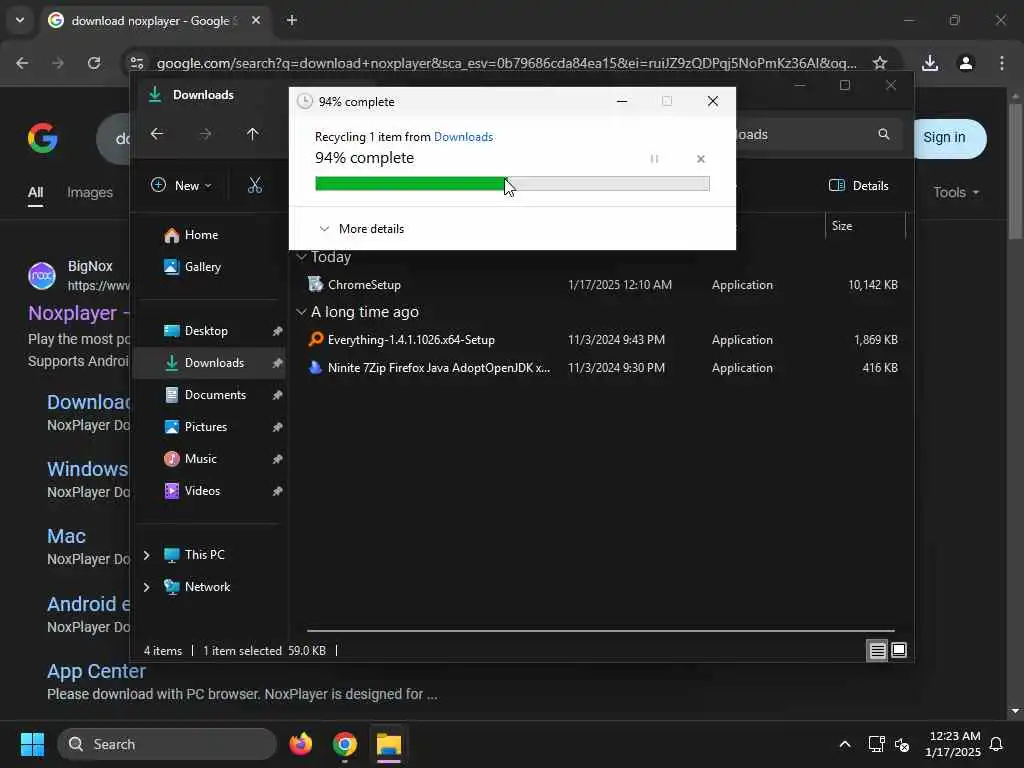The image size is (1024, 768).
Task: Cancel the recycling operation with the small X
Action: [701, 159]
